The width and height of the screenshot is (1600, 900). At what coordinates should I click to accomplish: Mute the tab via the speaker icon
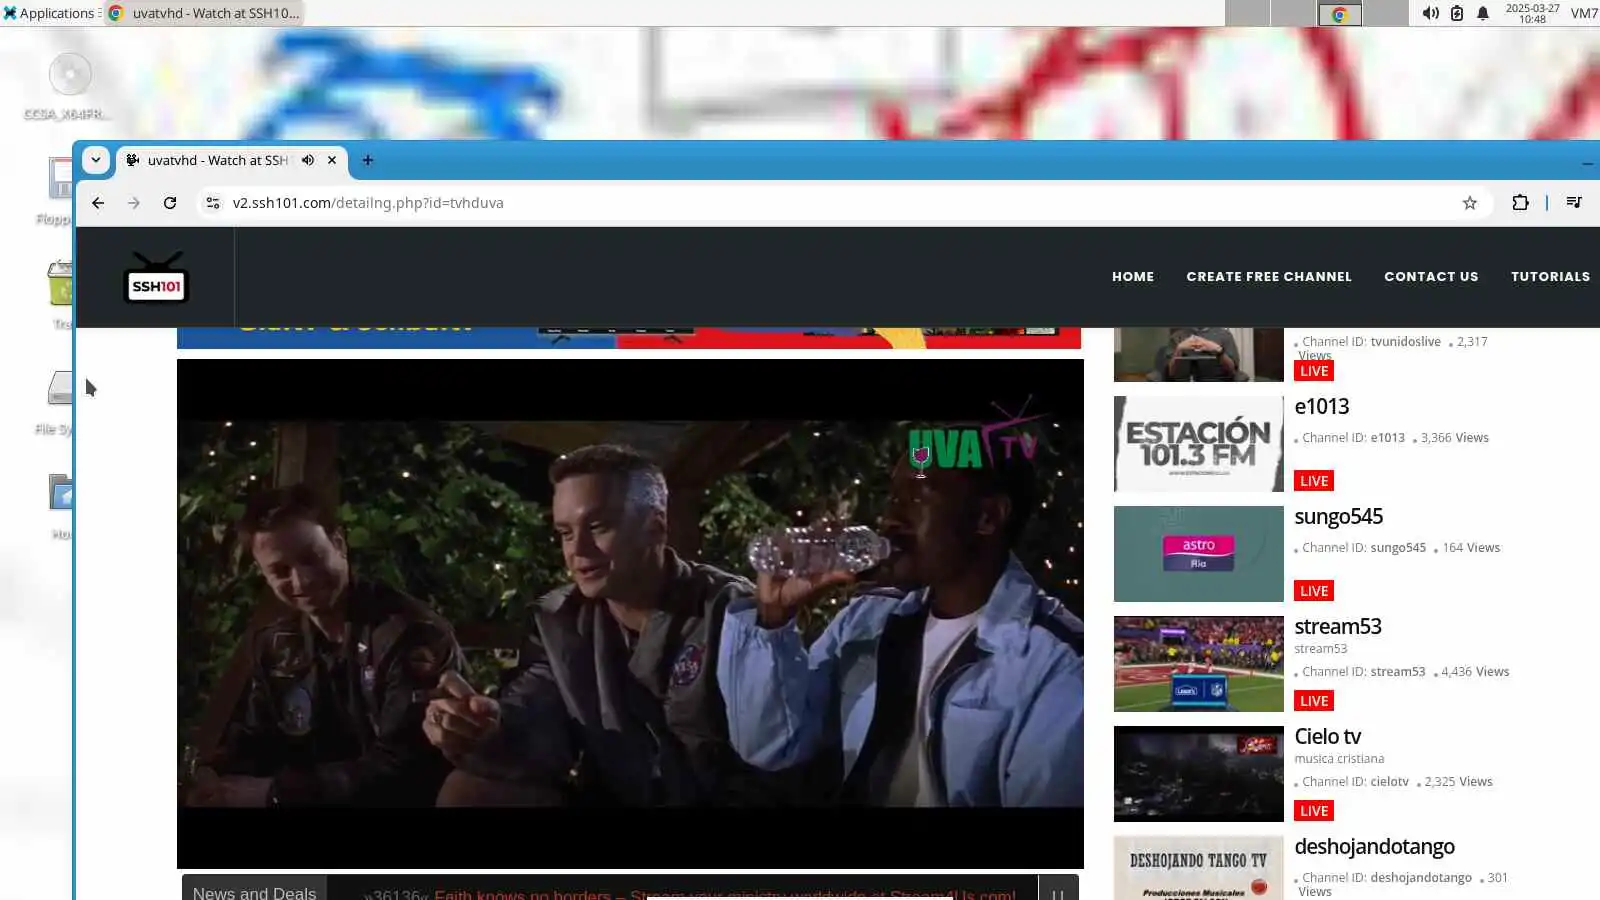pyautogui.click(x=308, y=160)
